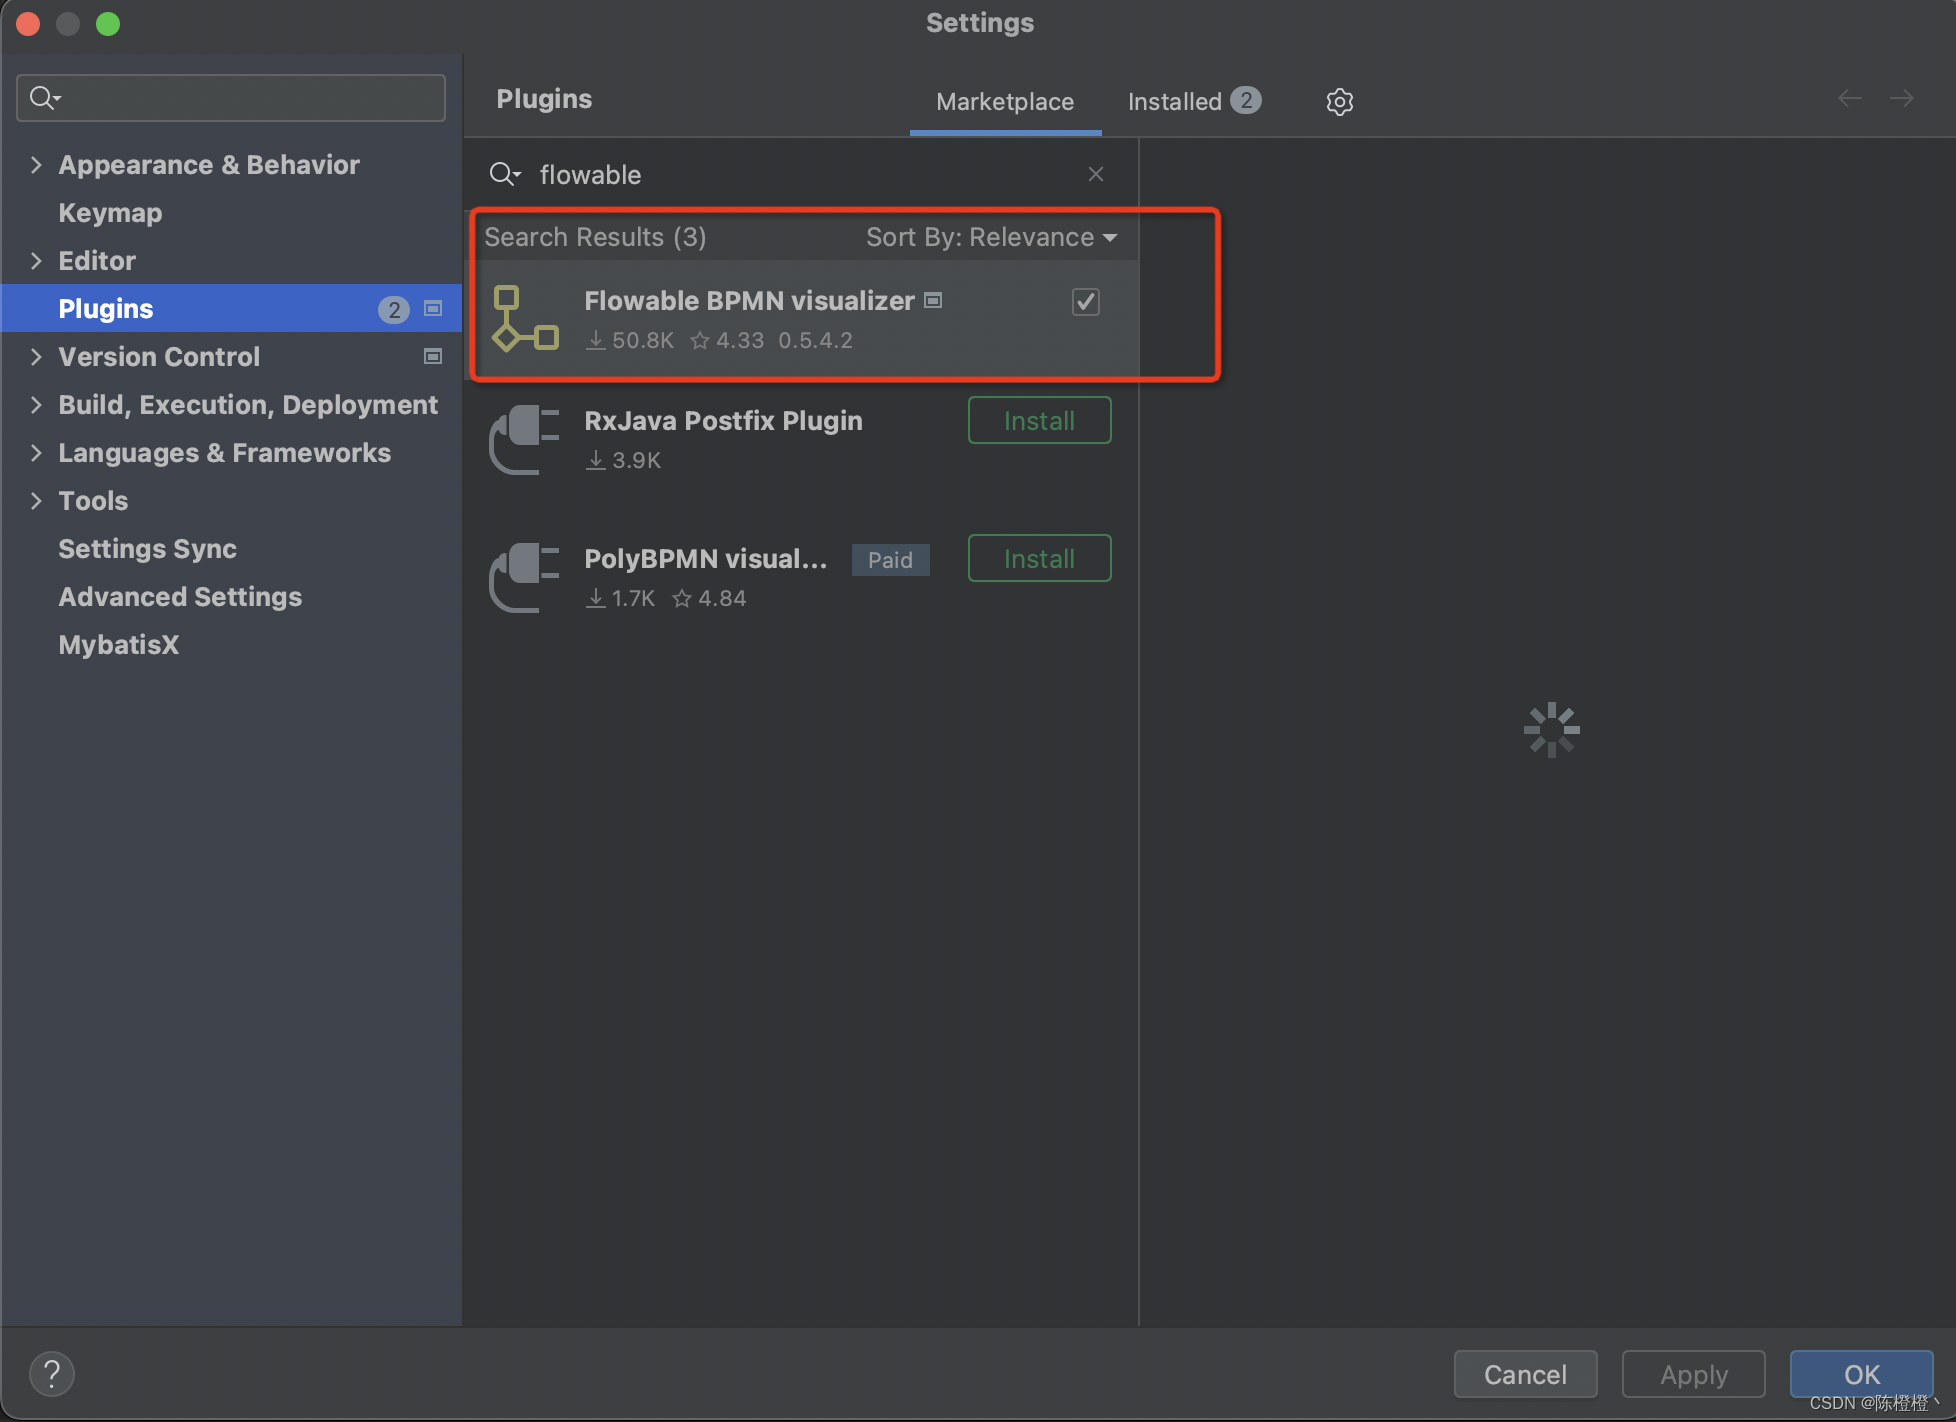Focus the plugin search field containing flowable
Viewport: 1956px width, 1422px height.
coord(800,174)
